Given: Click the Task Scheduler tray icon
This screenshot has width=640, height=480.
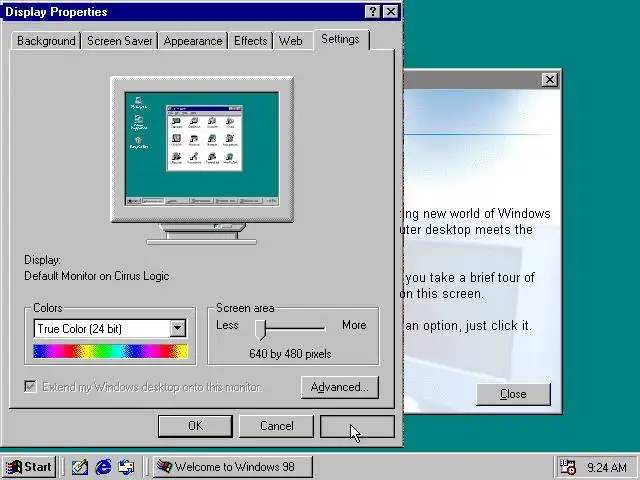Looking at the screenshot, I should 567,467.
